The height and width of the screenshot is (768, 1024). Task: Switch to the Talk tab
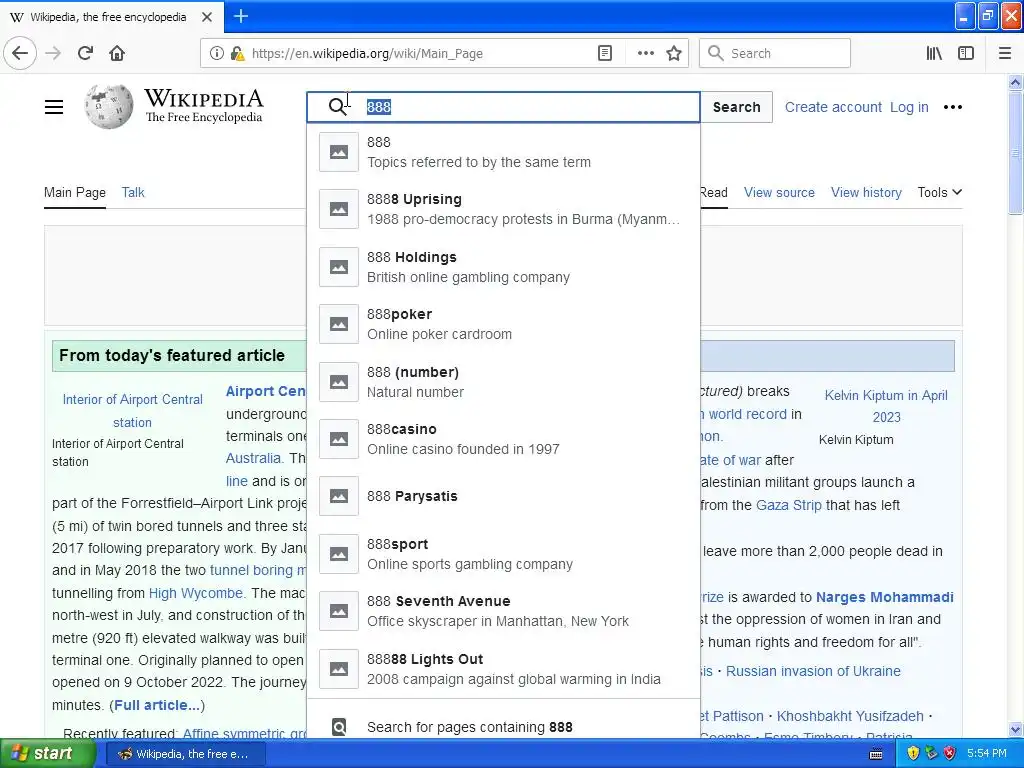point(133,192)
